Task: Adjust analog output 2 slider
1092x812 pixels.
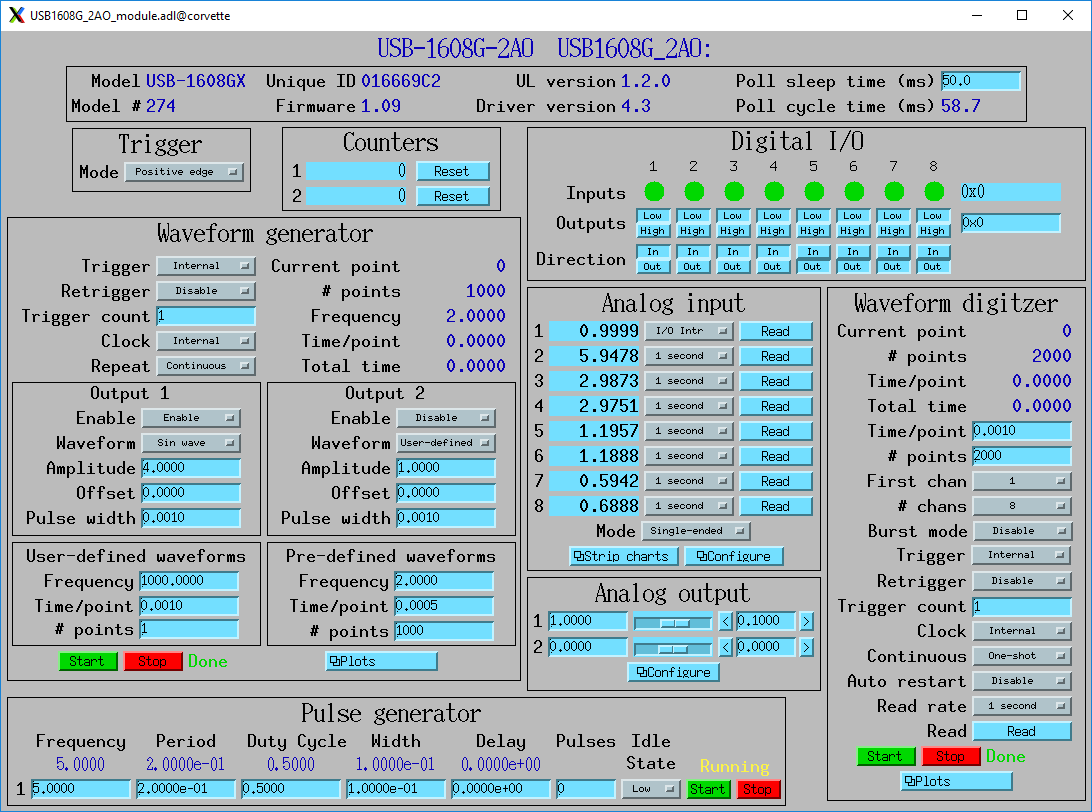Action: point(673,648)
